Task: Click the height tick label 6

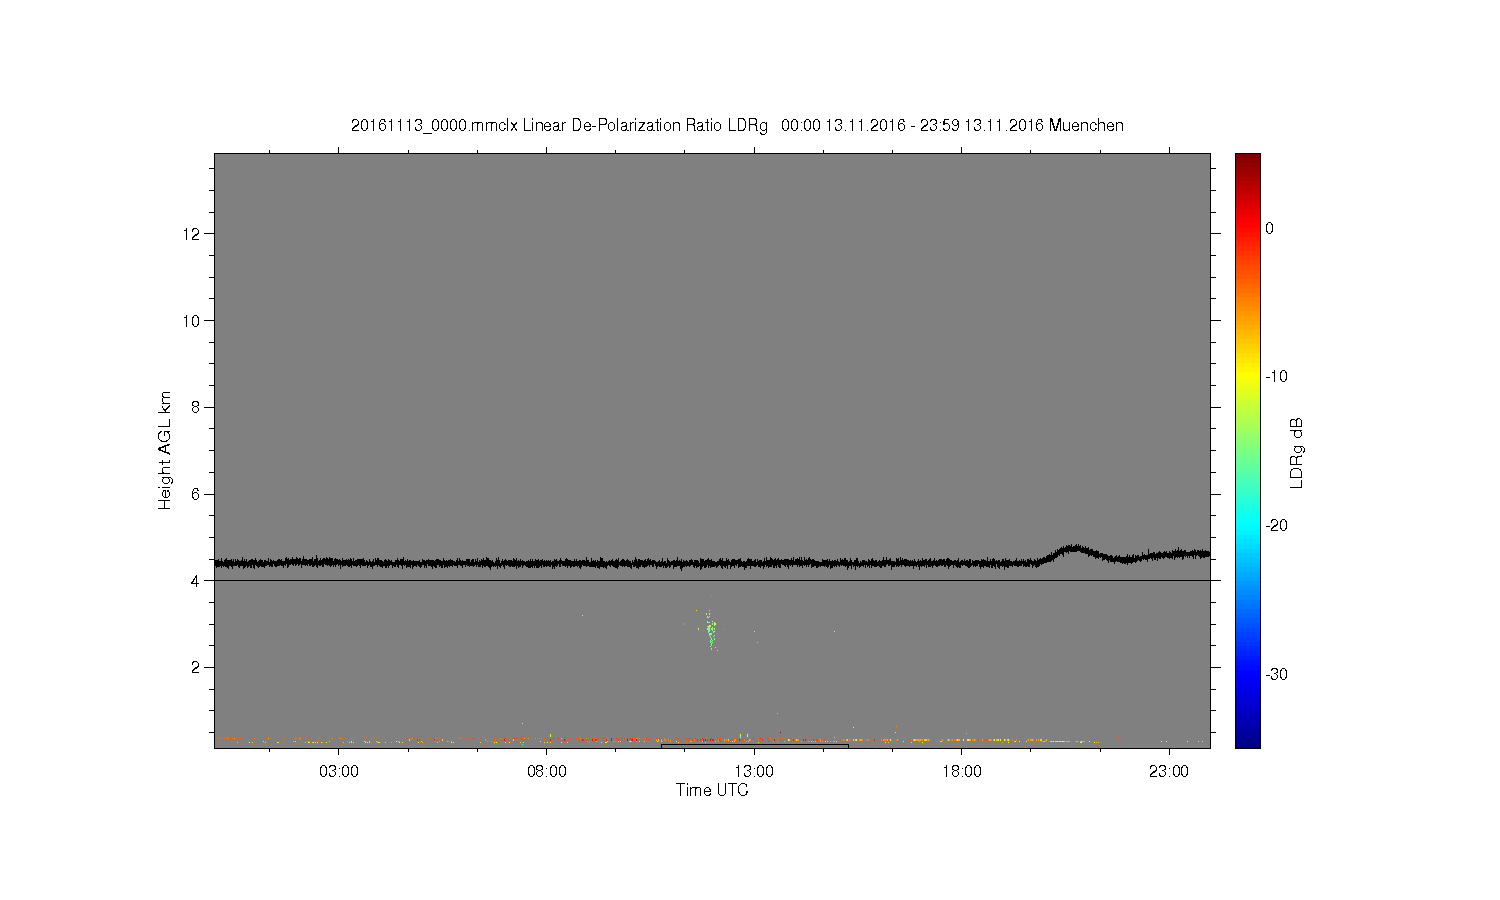Action: (x=196, y=494)
